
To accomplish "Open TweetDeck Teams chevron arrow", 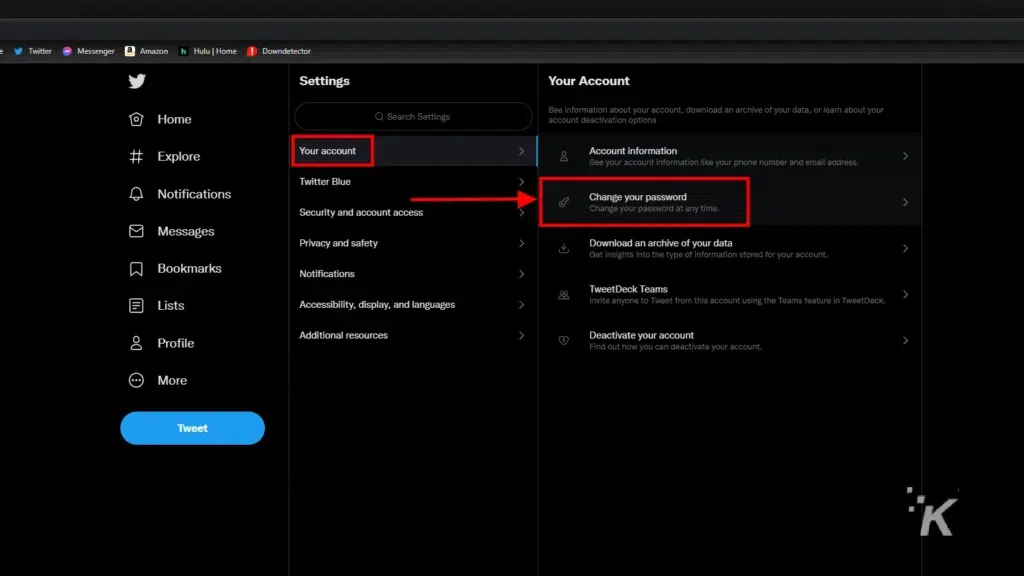I will click(905, 295).
